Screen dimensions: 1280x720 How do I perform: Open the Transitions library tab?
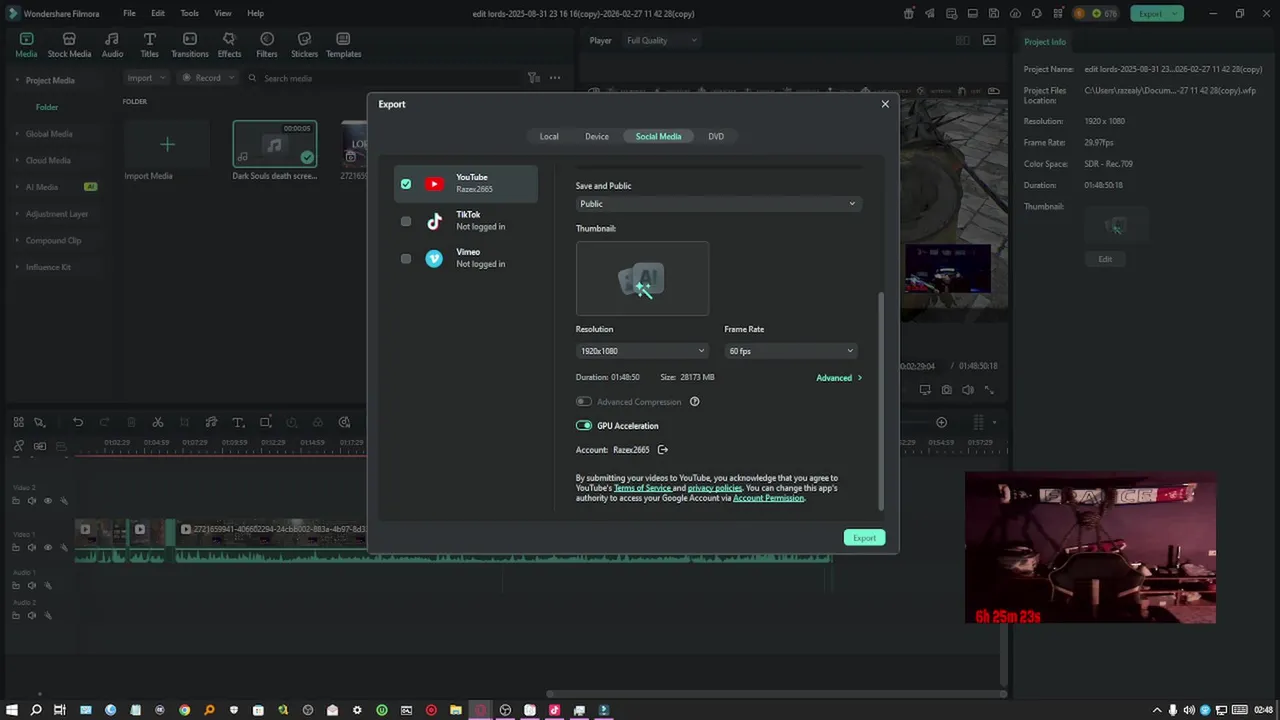coord(189,45)
